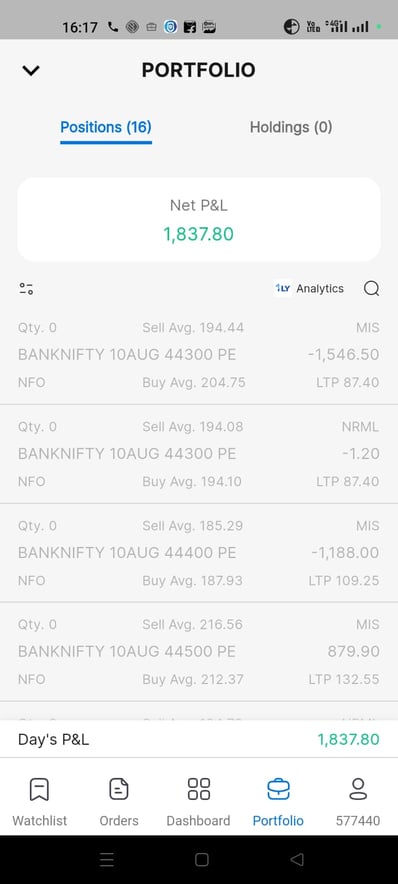The height and width of the screenshot is (884, 398).
Task: Open BANKNIFTY 44300 PE NRML position
Action: point(199,454)
